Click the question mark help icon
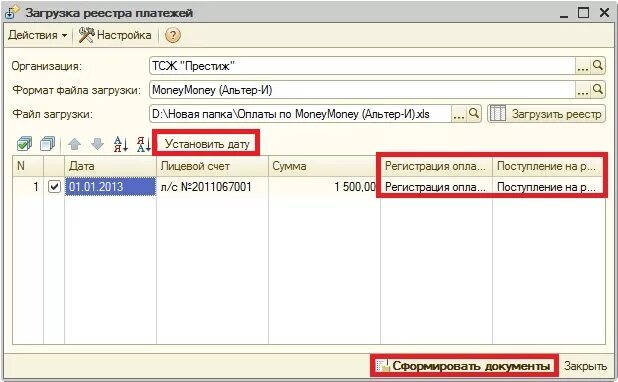This screenshot has height=382, width=618. point(173,35)
